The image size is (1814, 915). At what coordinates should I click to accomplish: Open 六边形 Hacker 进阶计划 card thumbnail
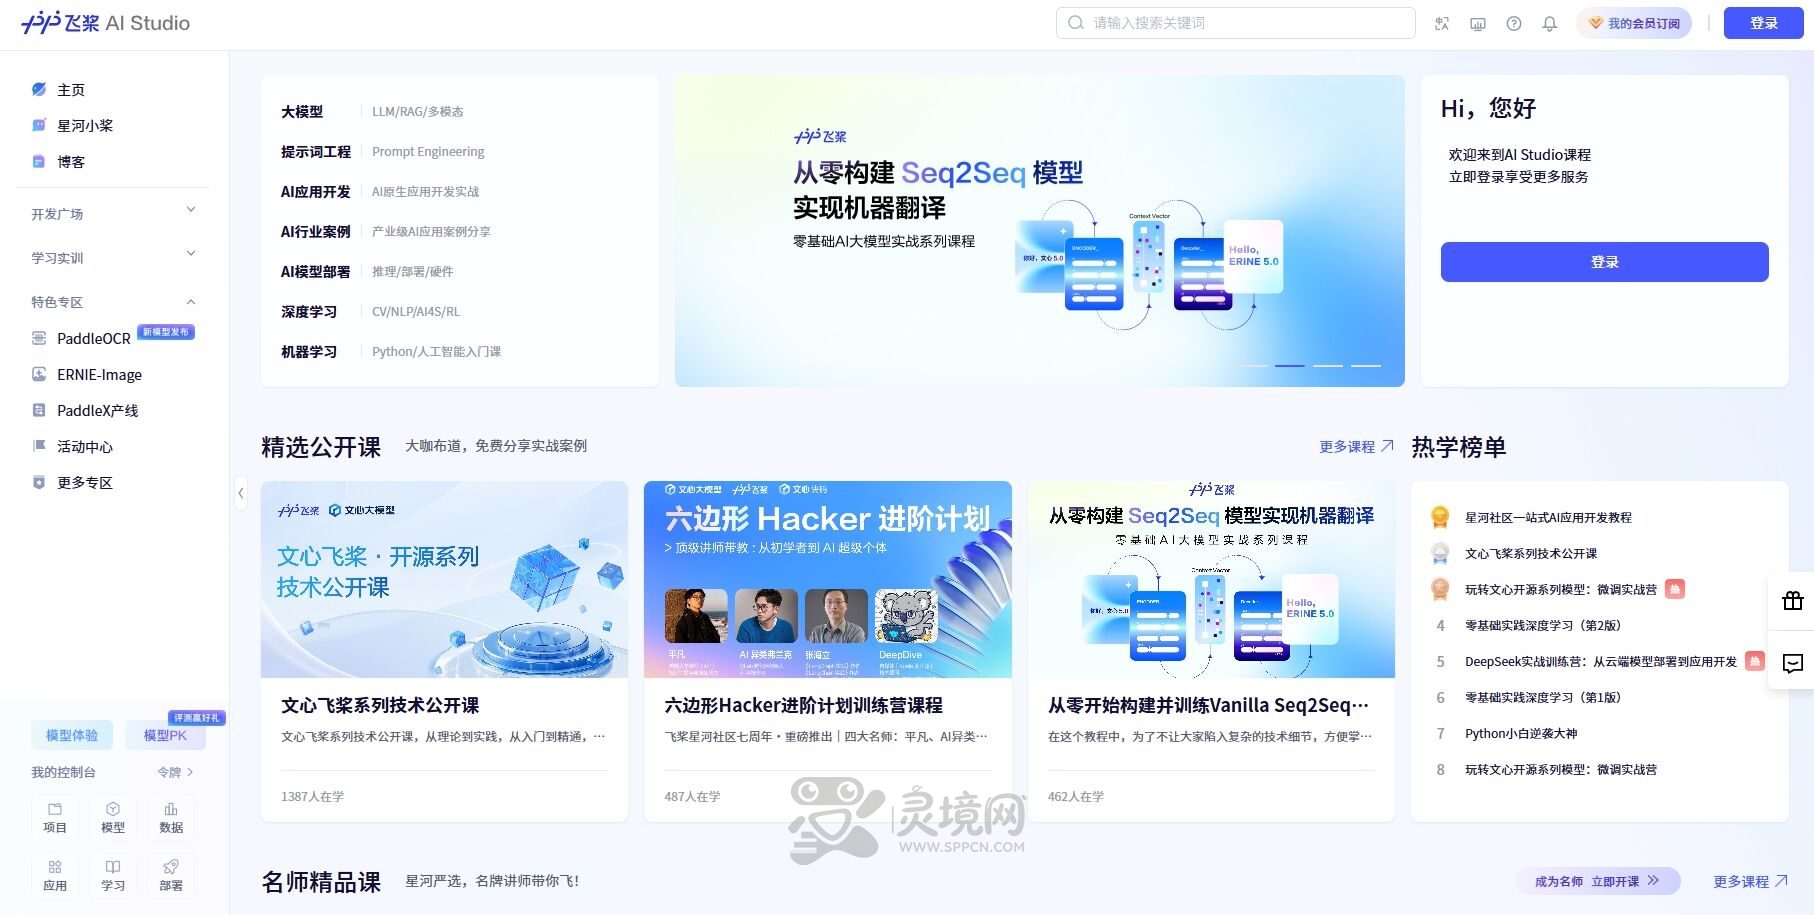[828, 580]
